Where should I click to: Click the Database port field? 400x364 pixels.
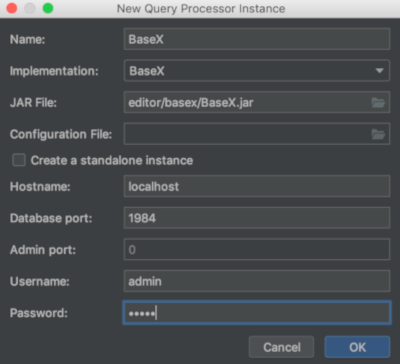[257, 218]
